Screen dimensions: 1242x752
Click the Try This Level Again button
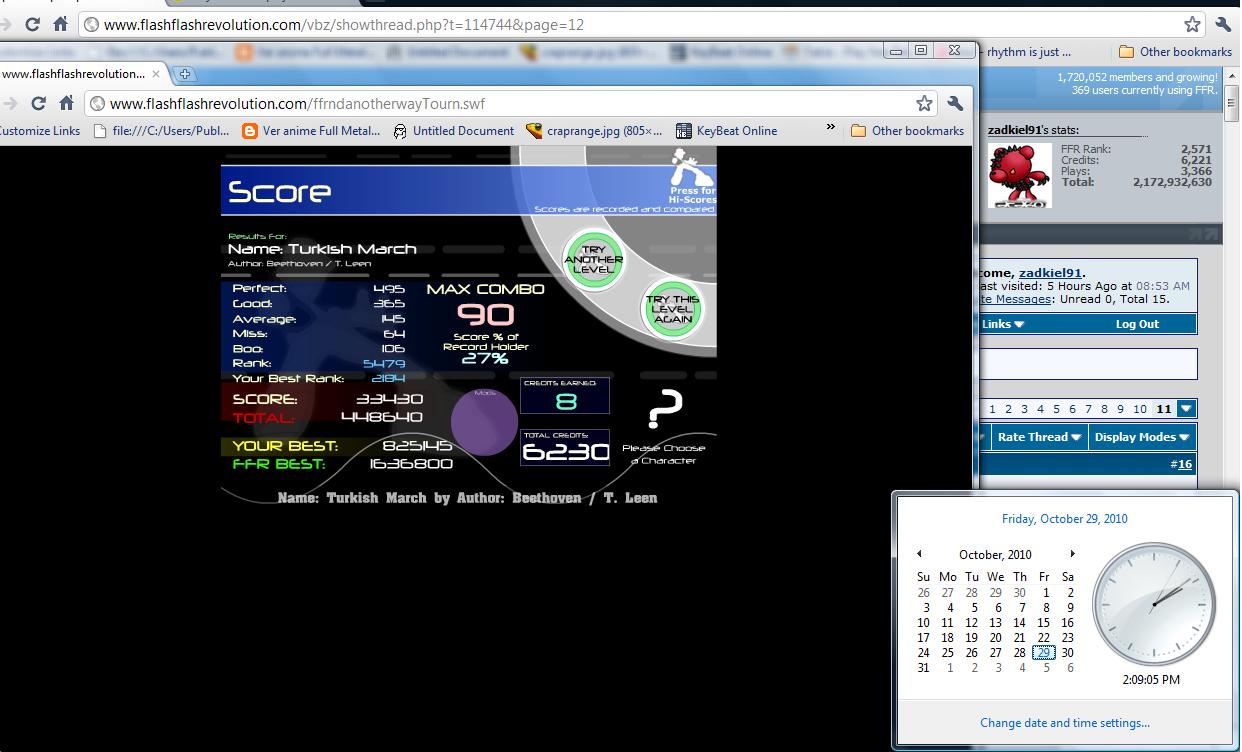[x=673, y=309]
